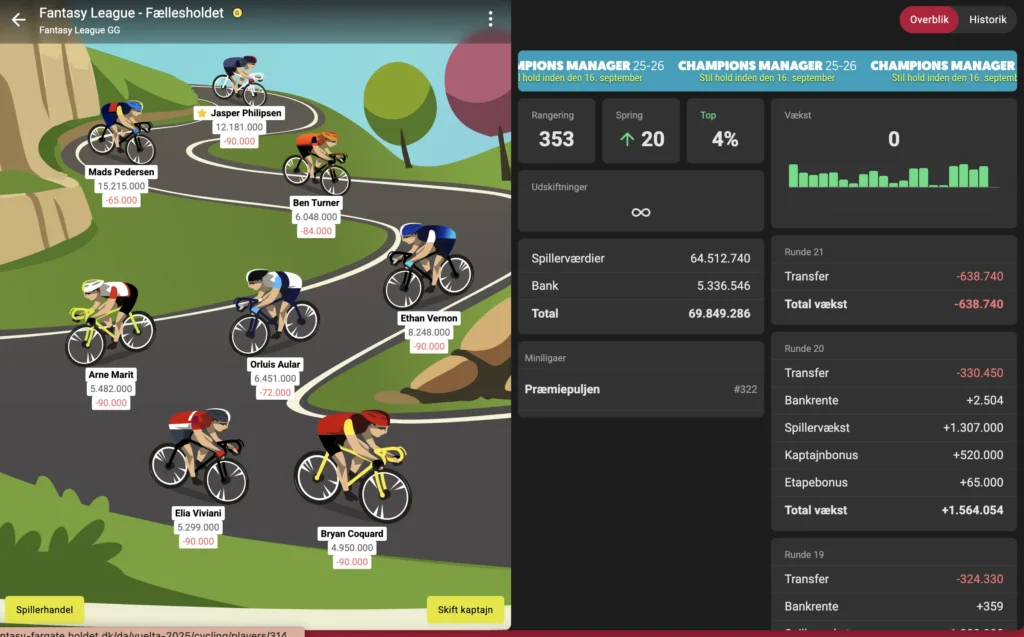Click the Vækst bar chart
Image resolution: width=1024 pixels, height=637 pixels.
(893, 176)
